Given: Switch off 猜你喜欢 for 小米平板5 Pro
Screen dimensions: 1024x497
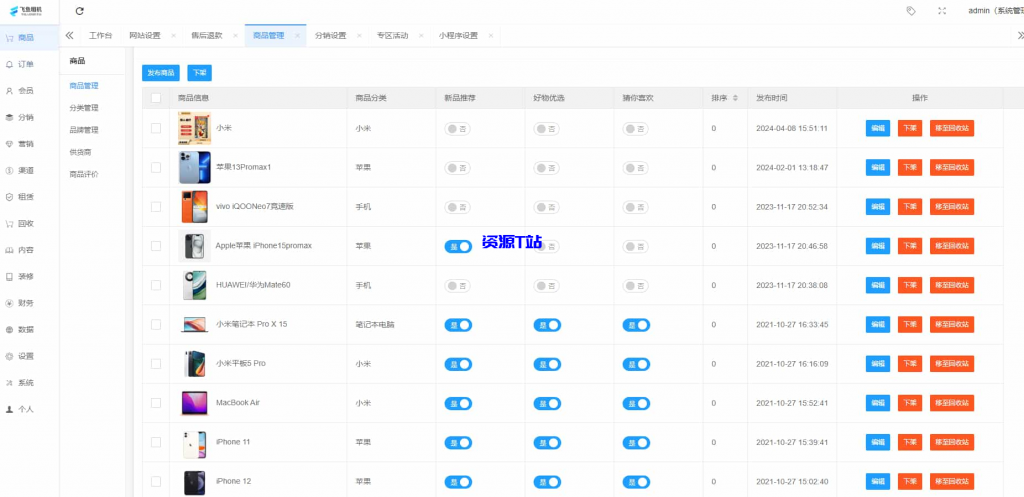Looking at the screenshot, I should coord(635,364).
